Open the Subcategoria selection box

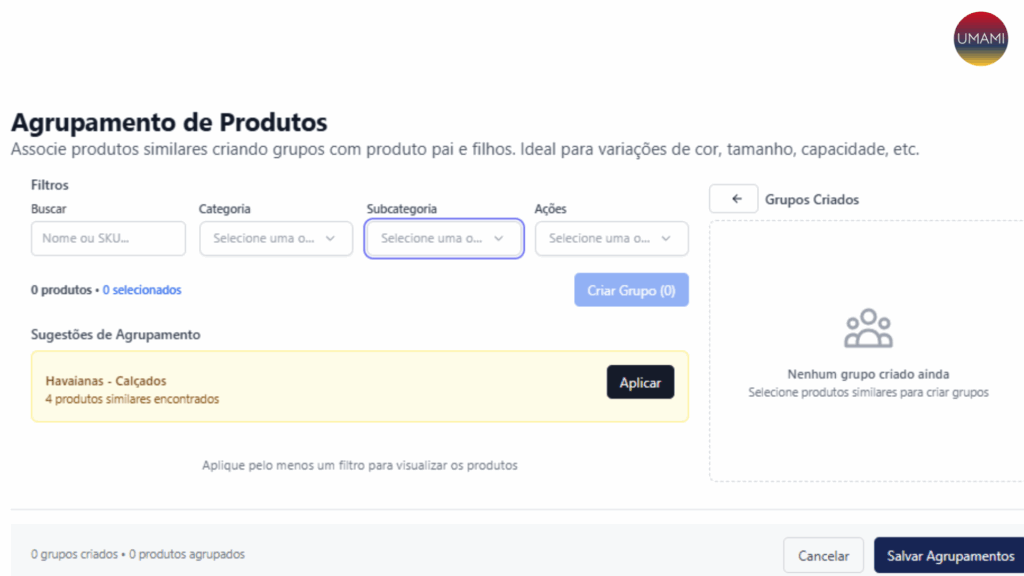tap(443, 238)
